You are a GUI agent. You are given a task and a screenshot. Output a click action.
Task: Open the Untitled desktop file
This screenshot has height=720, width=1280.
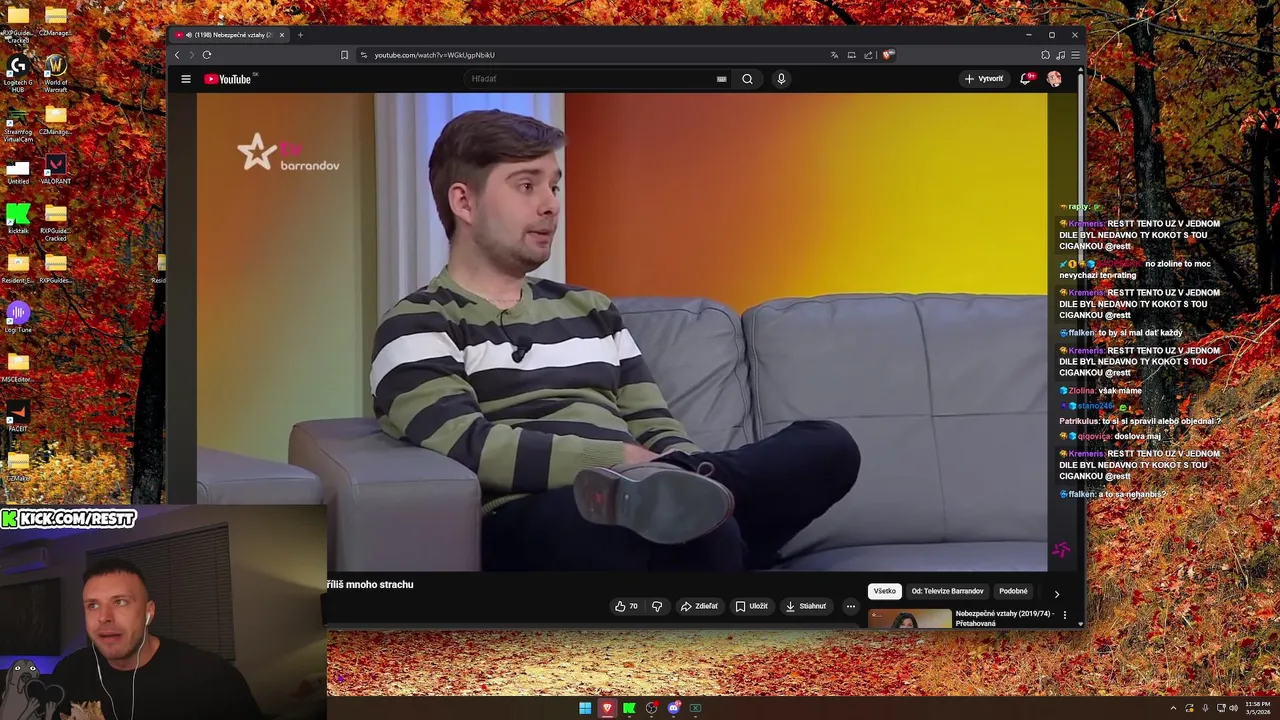[18, 170]
